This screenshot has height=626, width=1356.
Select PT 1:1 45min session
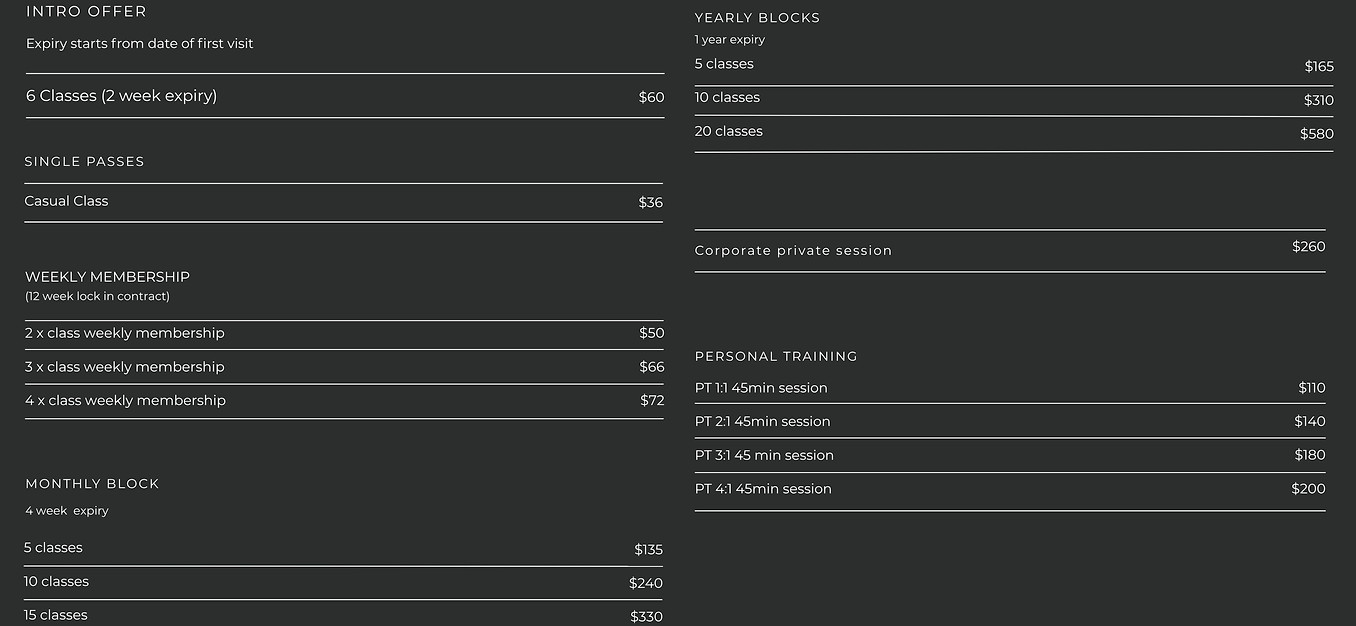coord(1010,388)
